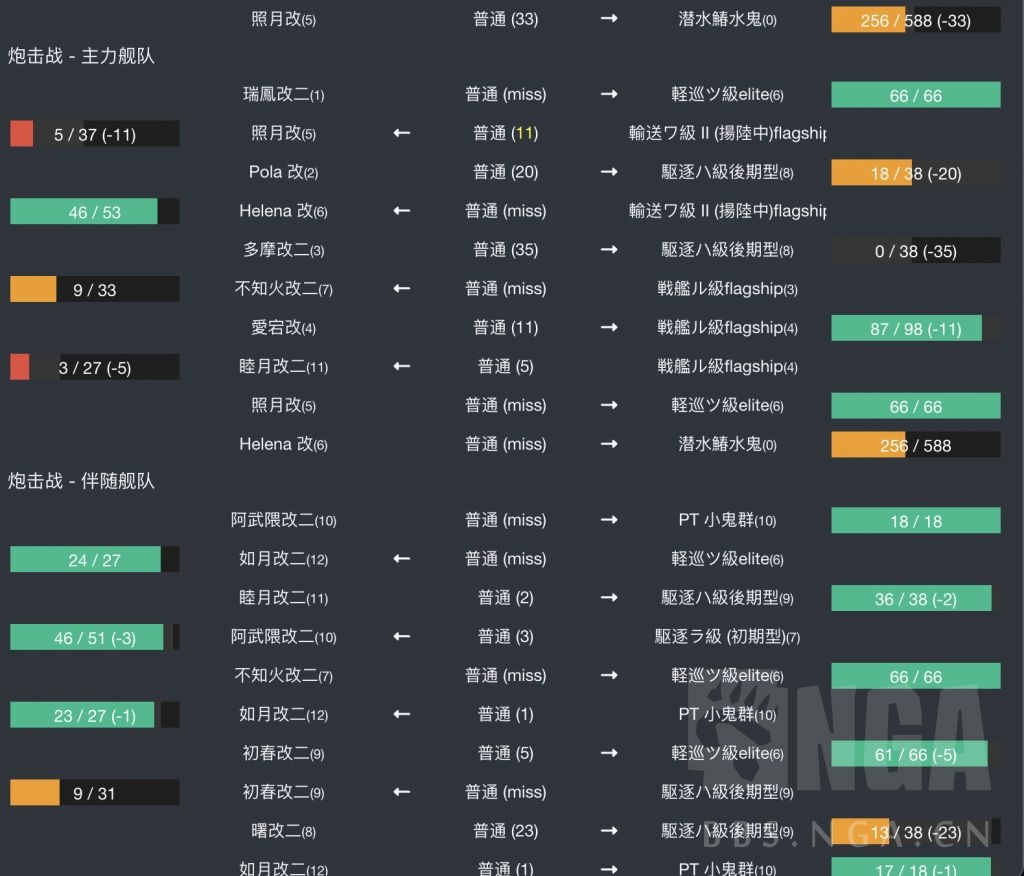Click the right arrow next to 照月改 attacking 潜水鰆水鬼
Image resolution: width=1024 pixels, height=876 pixels.
pyautogui.click(x=609, y=19)
